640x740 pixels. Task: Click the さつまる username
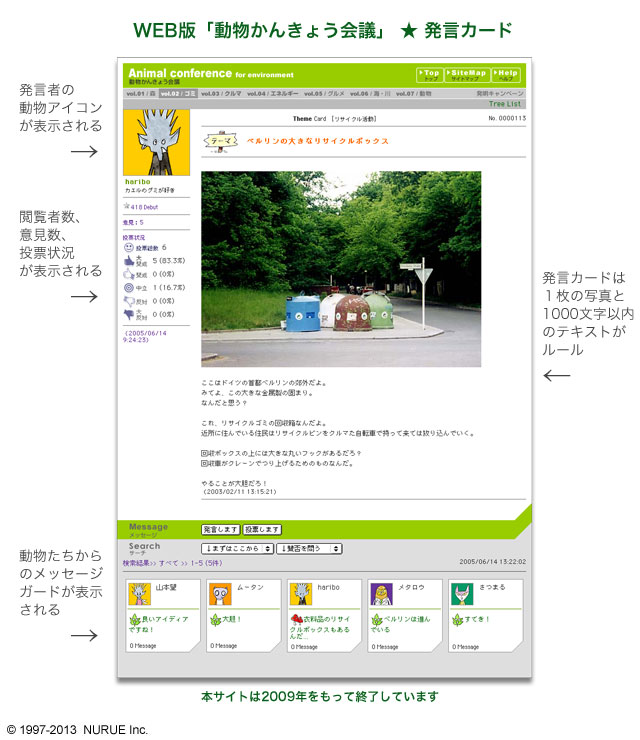point(492,588)
